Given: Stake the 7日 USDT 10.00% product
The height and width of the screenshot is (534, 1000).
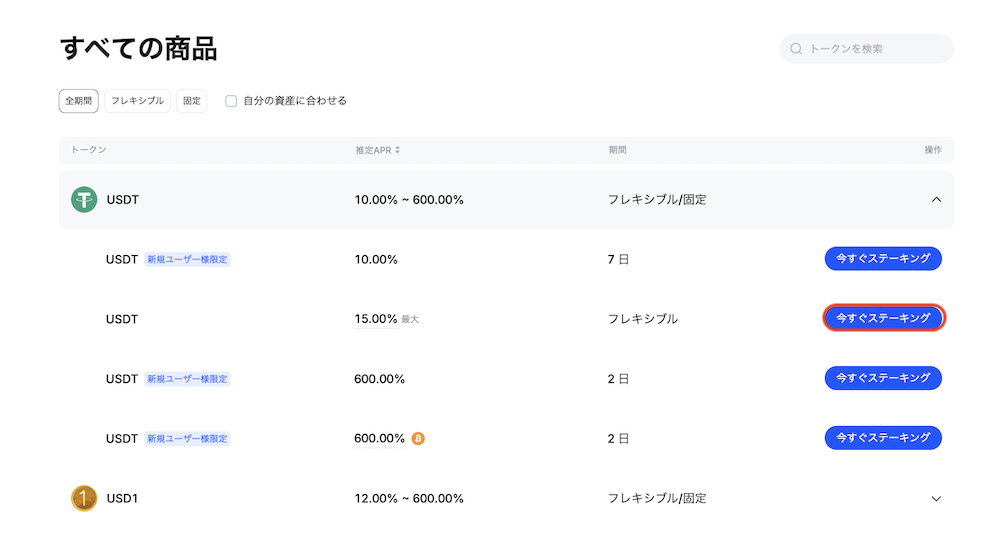Looking at the screenshot, I should 883,258.
